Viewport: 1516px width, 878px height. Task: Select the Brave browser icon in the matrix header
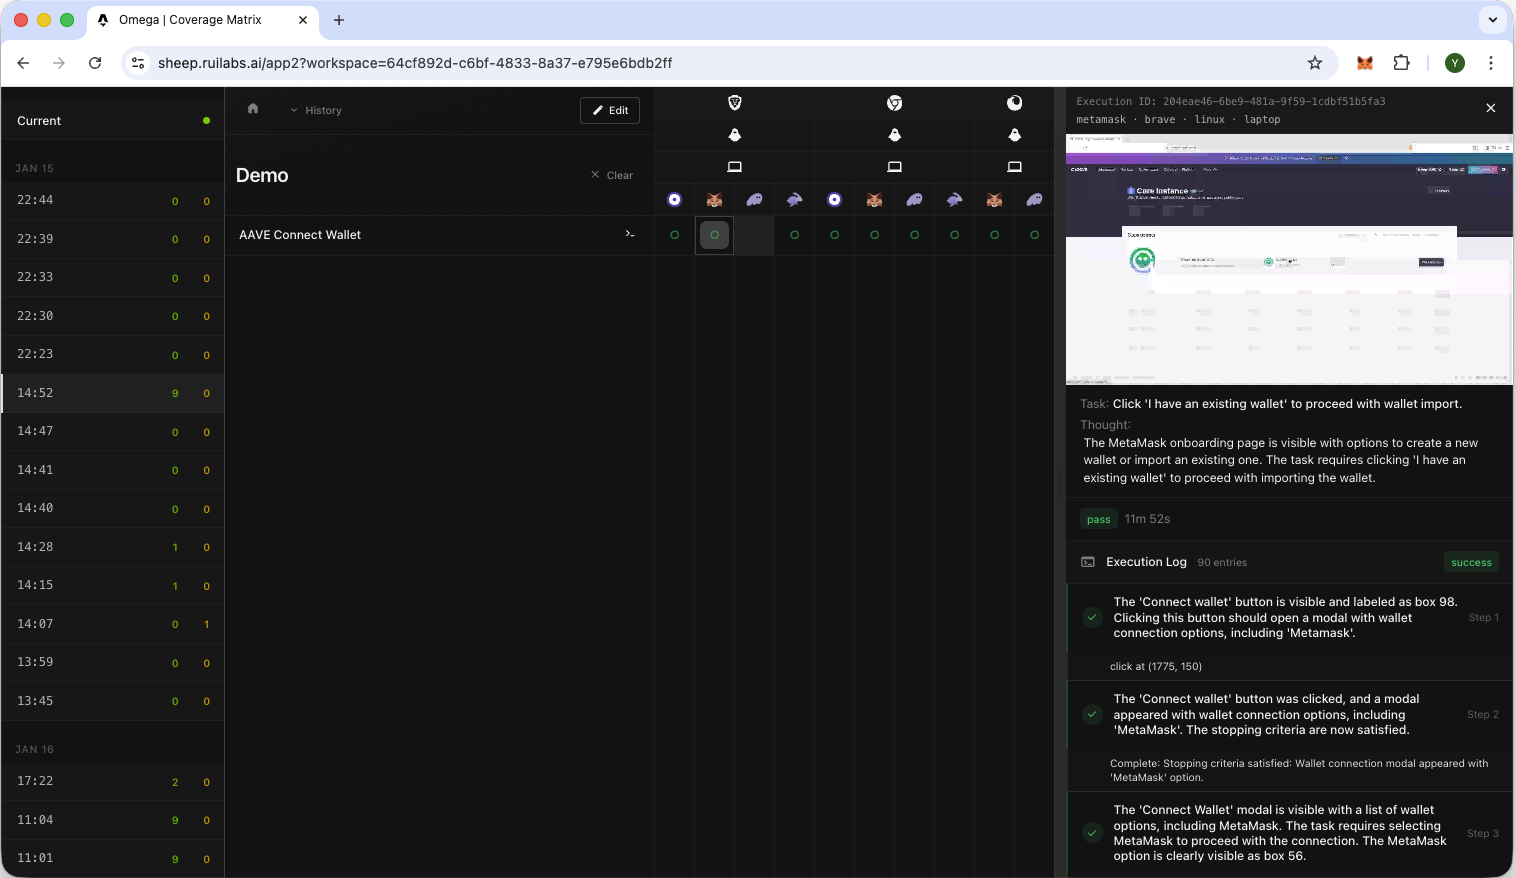(733, 103)
